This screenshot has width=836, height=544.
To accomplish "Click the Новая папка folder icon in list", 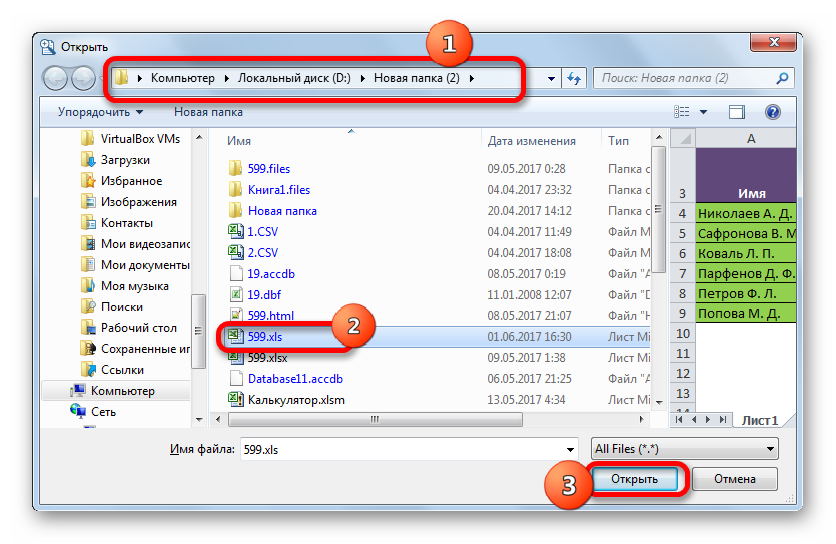I will pos(235,210).
